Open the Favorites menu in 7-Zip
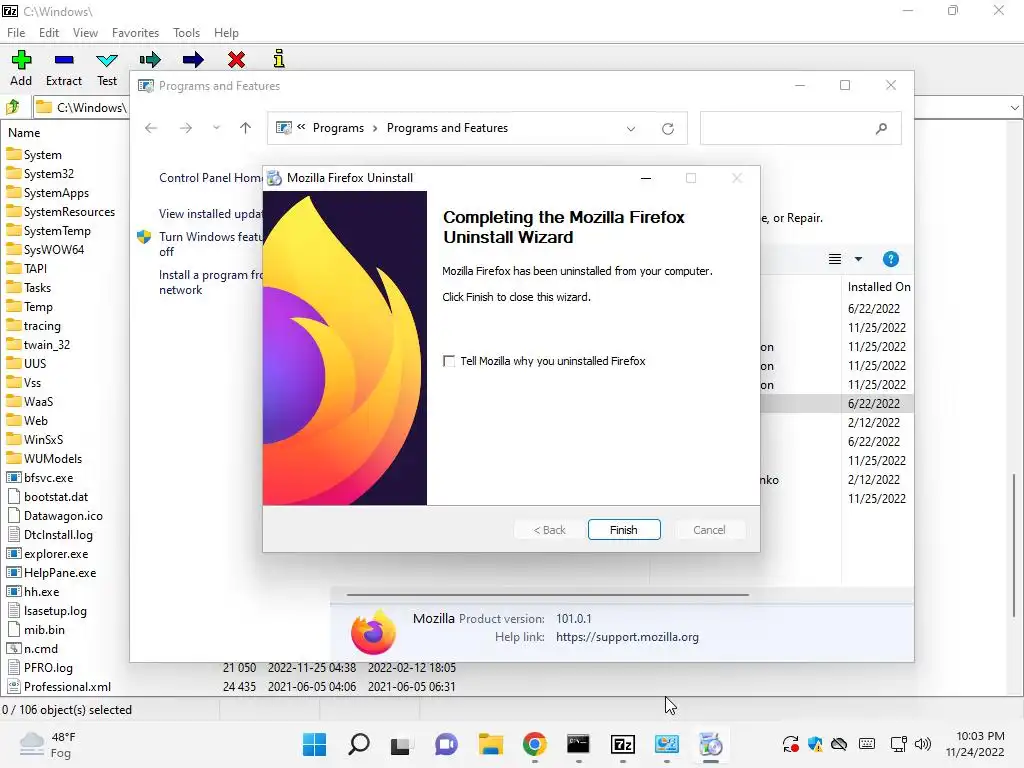1024x768 pixels. point(135,33)
